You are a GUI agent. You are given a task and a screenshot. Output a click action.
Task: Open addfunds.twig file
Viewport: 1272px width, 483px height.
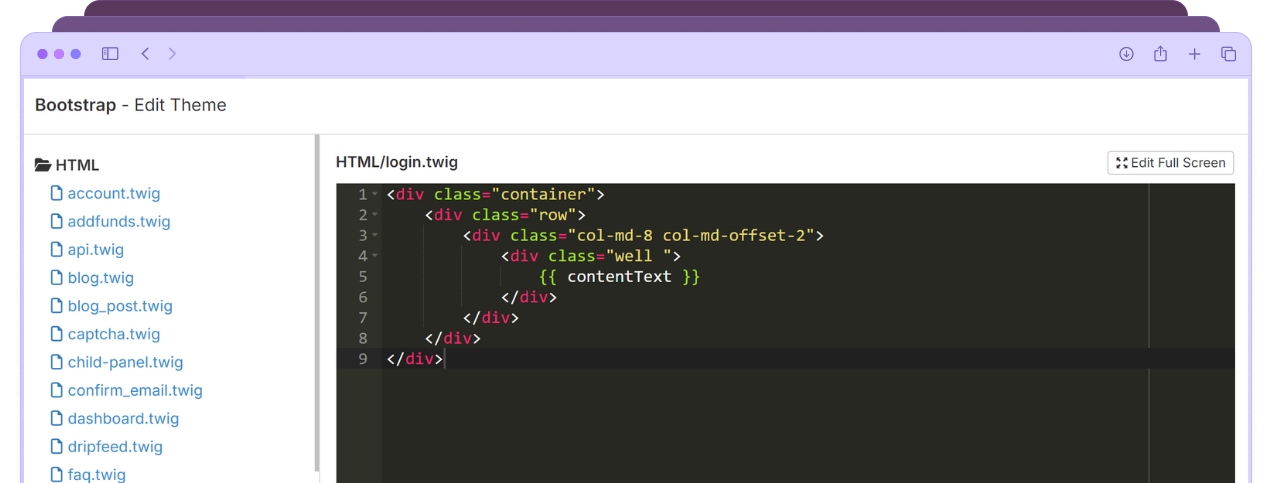click(118, 221)
